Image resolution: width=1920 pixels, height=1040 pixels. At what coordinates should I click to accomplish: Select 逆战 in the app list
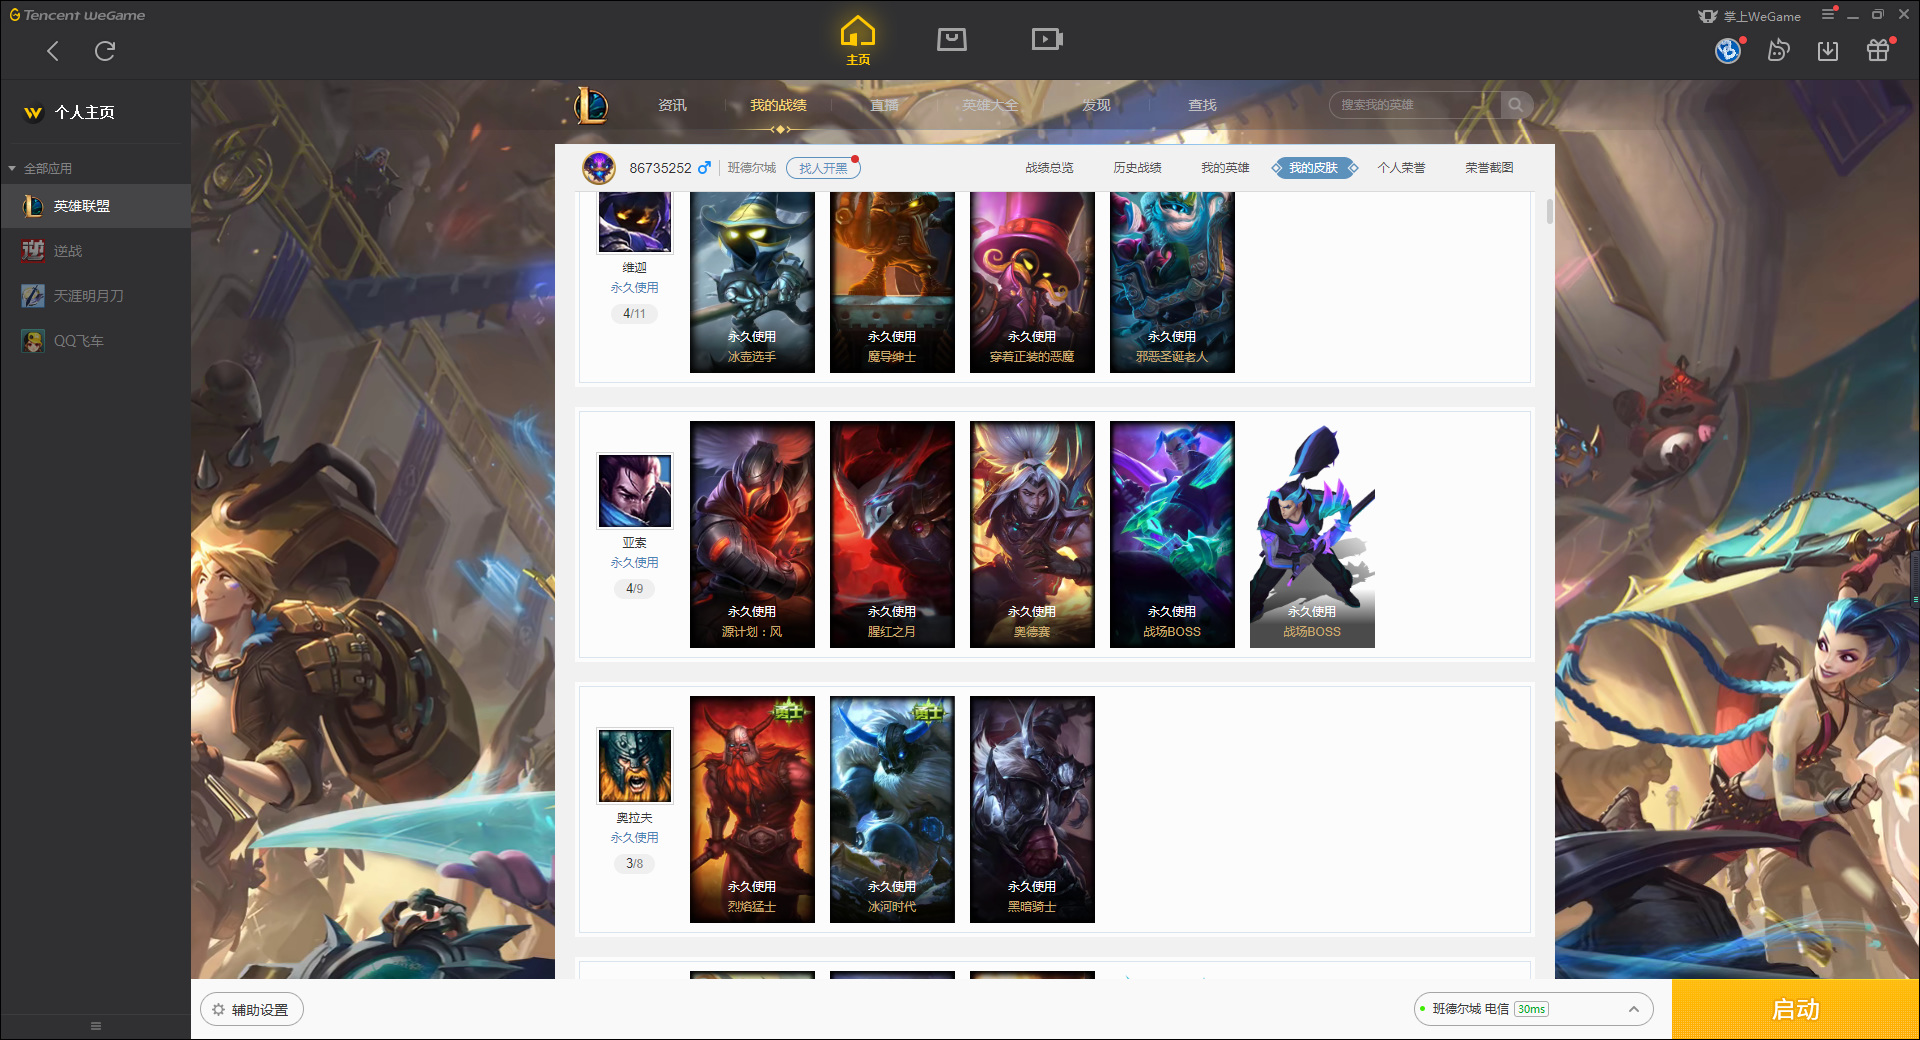click(x=95, y=251)
